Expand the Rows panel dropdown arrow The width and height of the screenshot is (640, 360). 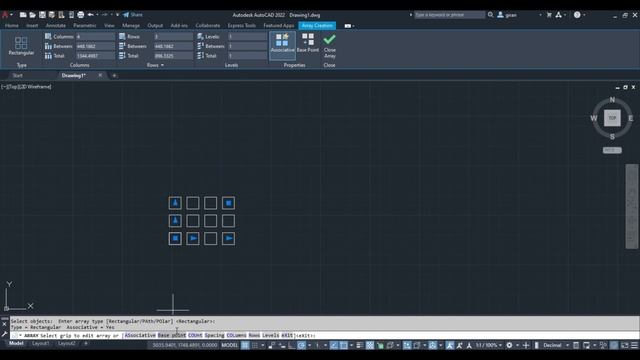(162, 65)
